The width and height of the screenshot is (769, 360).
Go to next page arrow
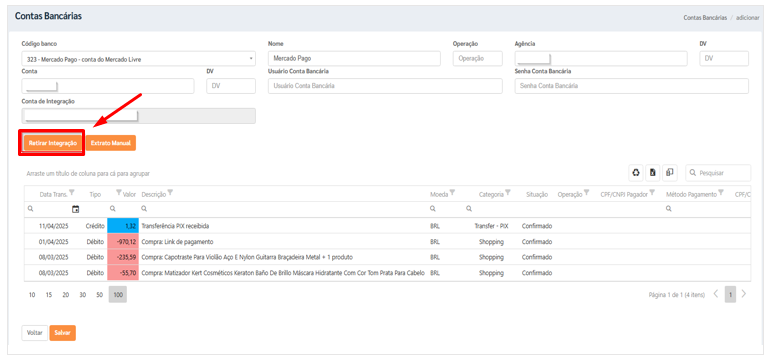[x=744, y=294]
